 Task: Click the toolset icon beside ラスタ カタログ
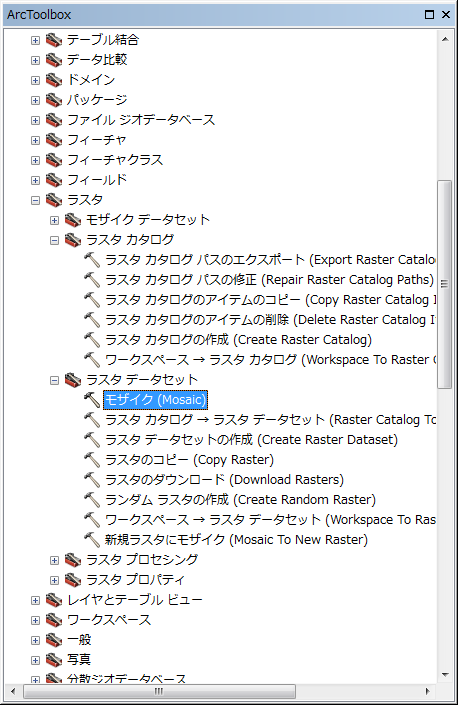pyautogui.click(x=73, y=240)
